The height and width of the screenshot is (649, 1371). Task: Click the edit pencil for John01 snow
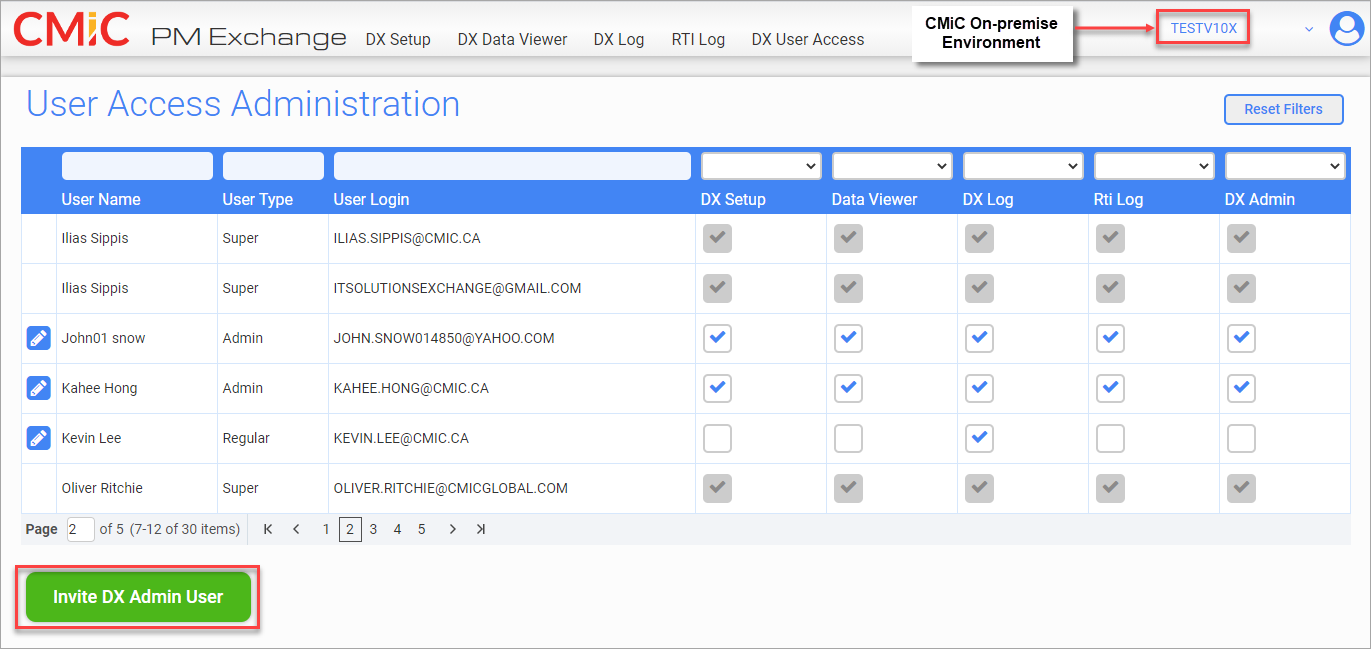38,338
